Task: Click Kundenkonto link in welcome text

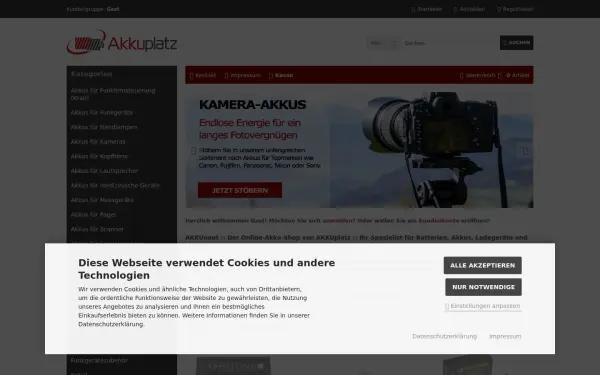Action: pyautogui.click(x=439, y=221)
